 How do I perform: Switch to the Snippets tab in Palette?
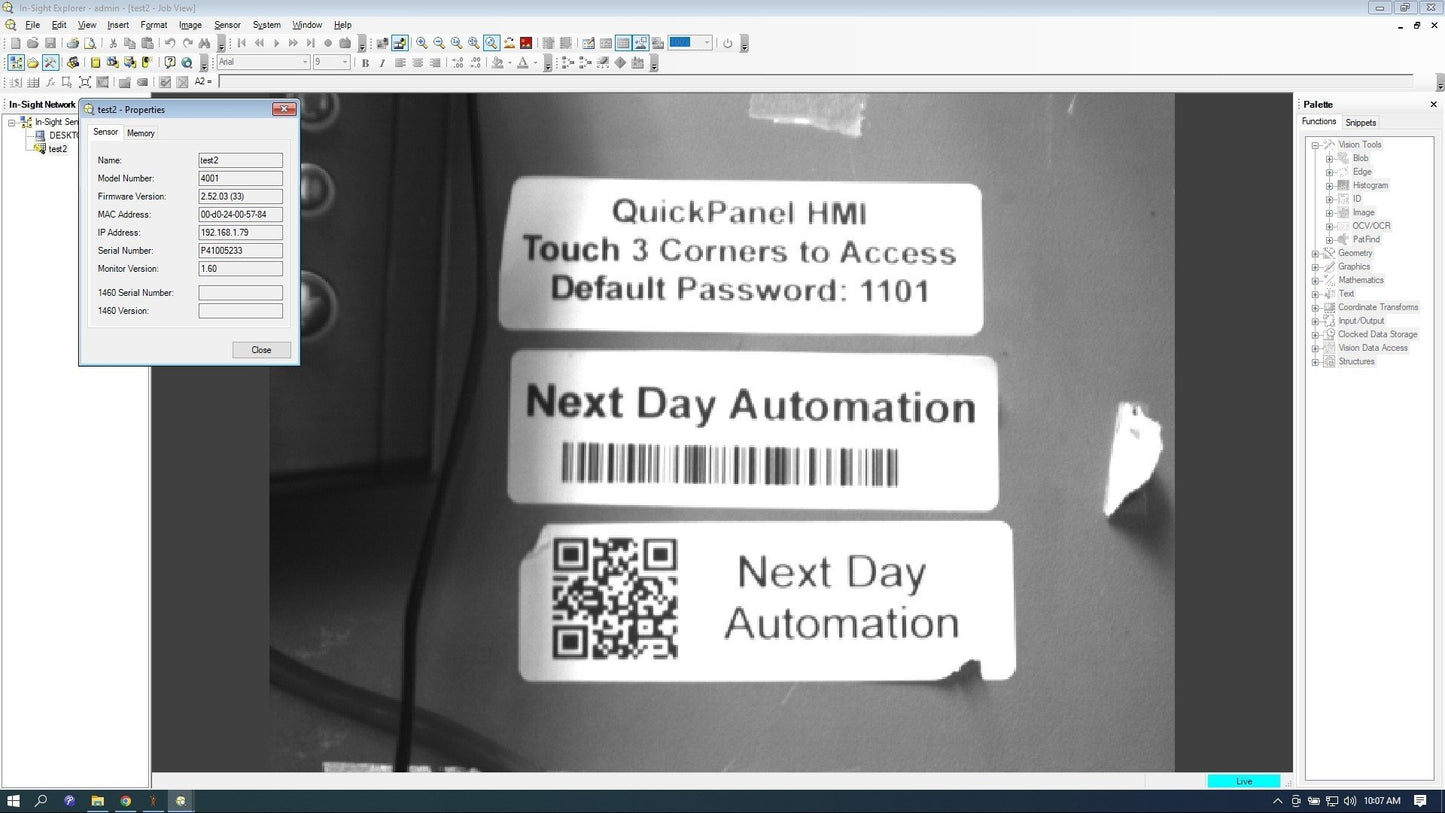click(1360, 122)
